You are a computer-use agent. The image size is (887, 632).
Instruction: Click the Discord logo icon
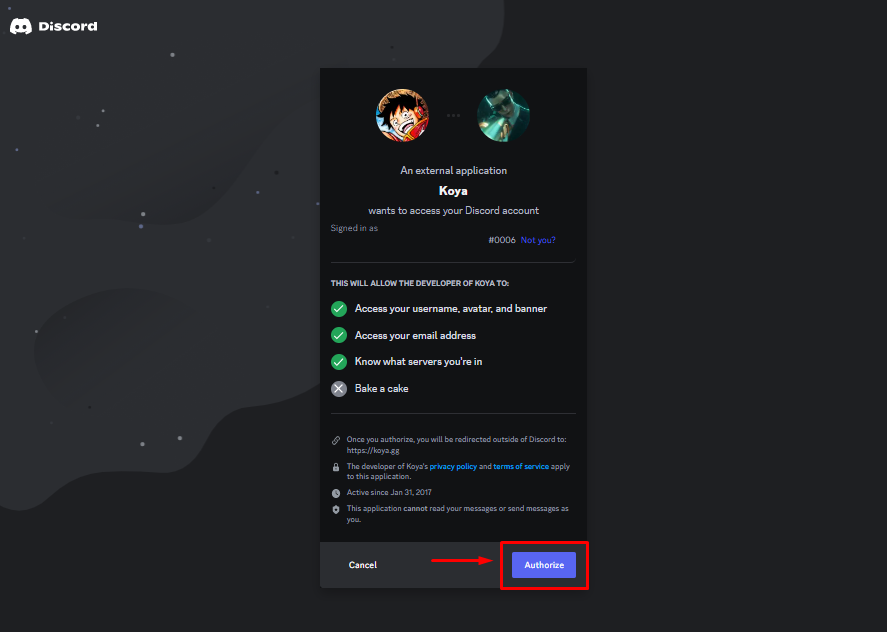point(21,26)
